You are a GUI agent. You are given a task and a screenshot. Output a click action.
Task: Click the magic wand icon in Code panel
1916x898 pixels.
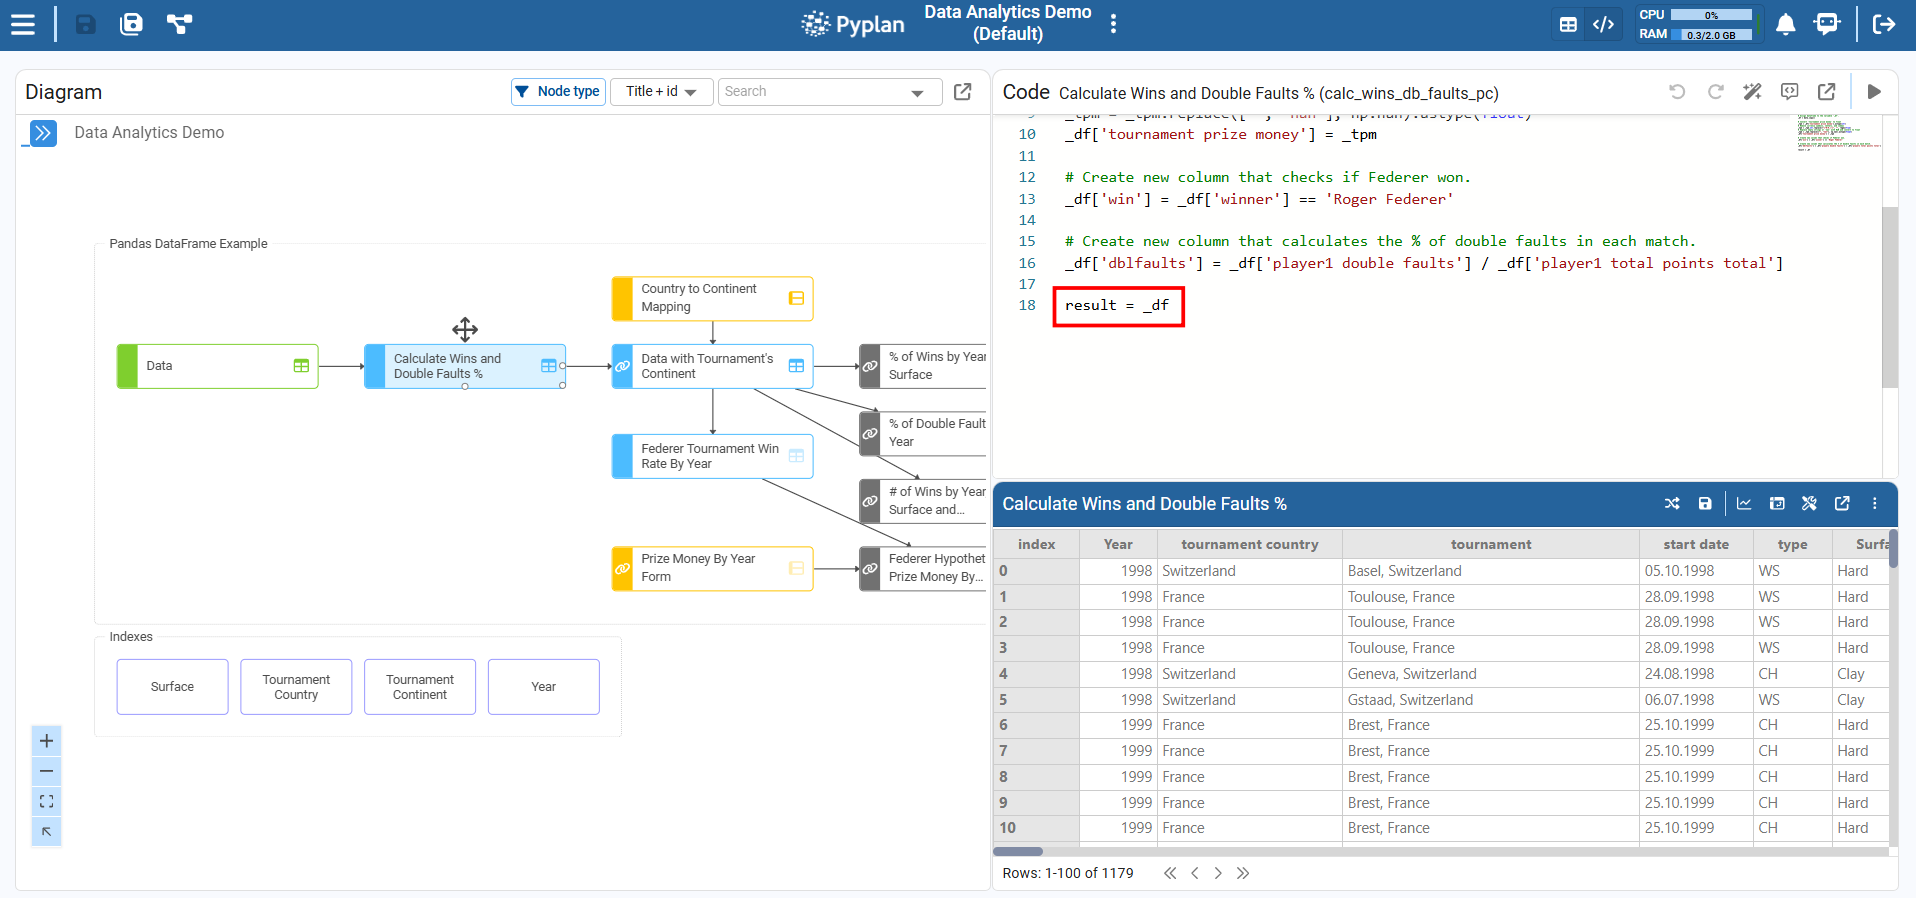point(1752,92)
